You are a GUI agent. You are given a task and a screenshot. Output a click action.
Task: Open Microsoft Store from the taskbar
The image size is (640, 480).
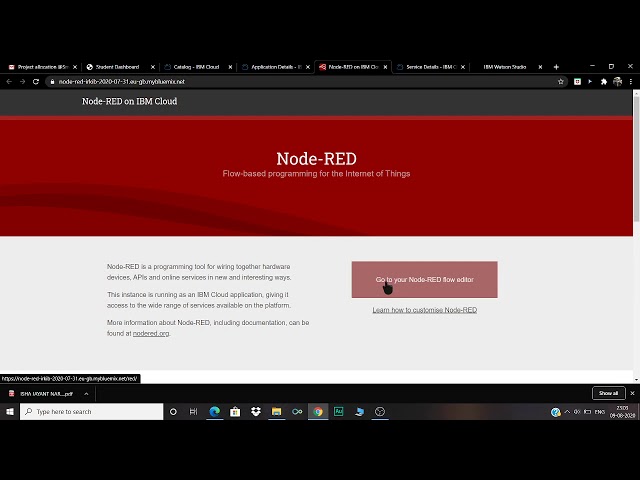(x=235, y=411)
